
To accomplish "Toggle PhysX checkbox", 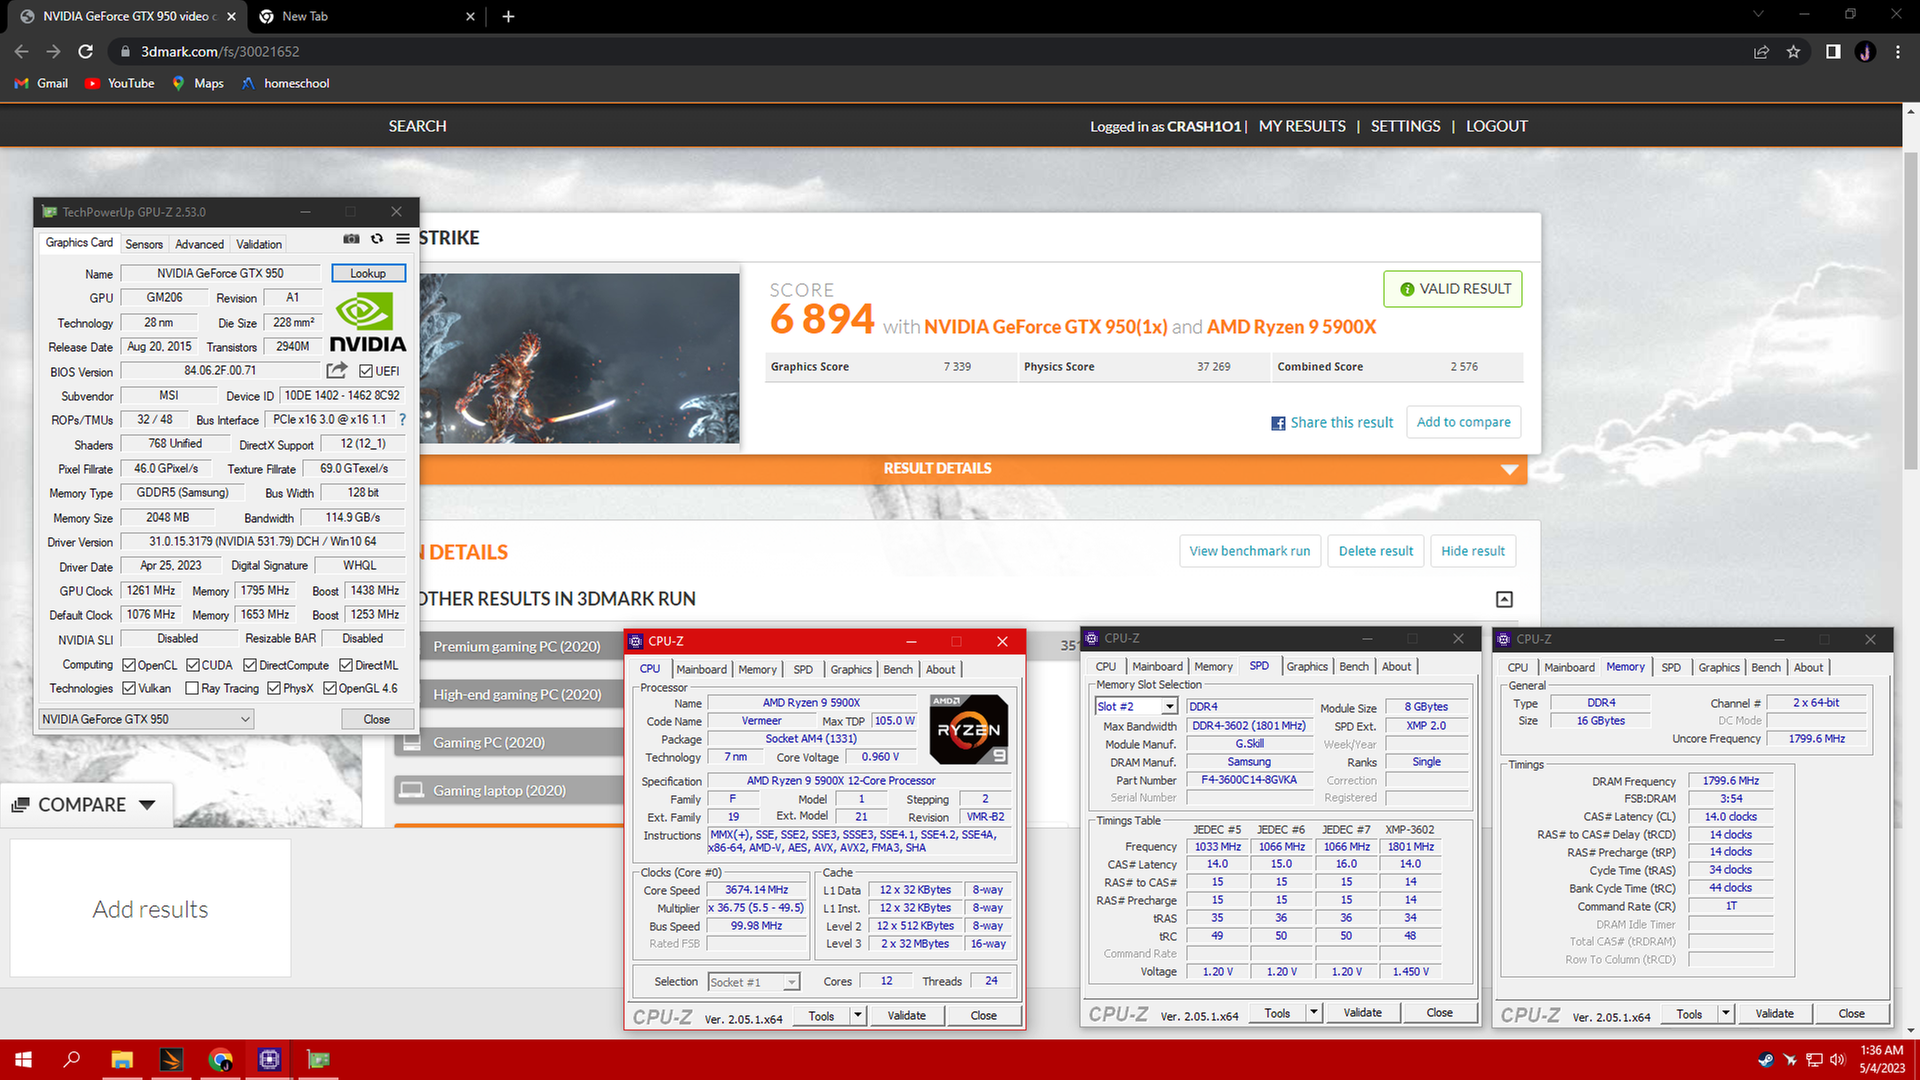I will point(274,689).
